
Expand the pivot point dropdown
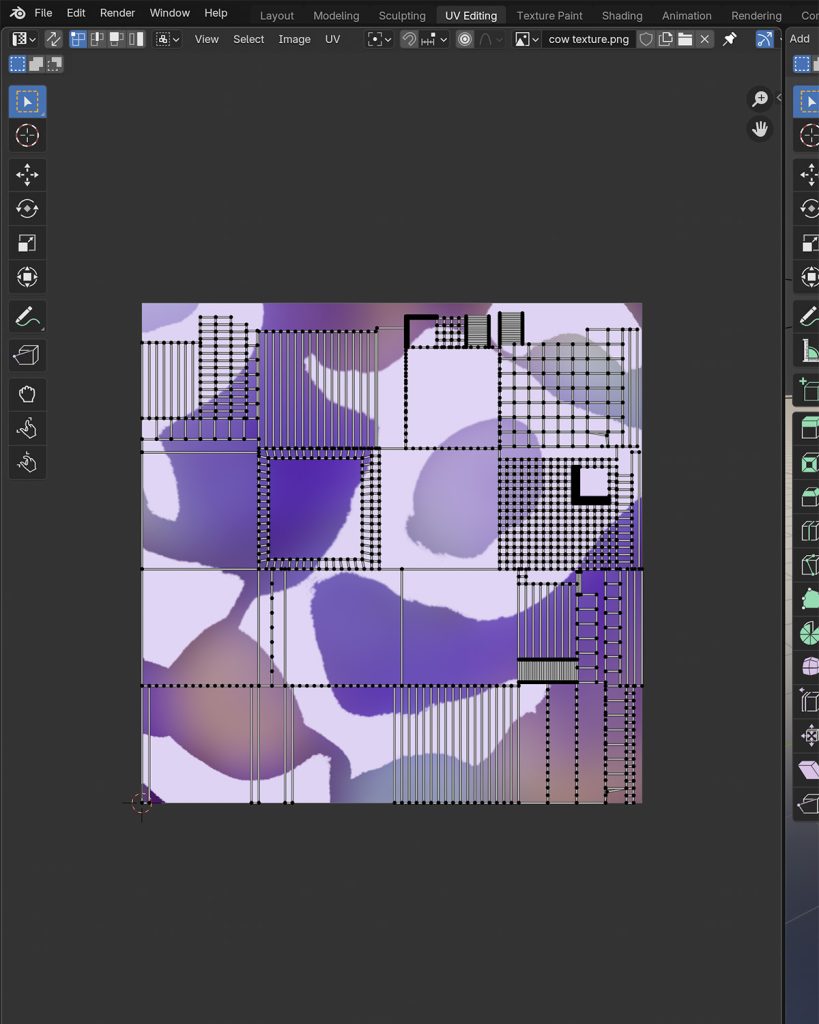(x=378, y=39)
